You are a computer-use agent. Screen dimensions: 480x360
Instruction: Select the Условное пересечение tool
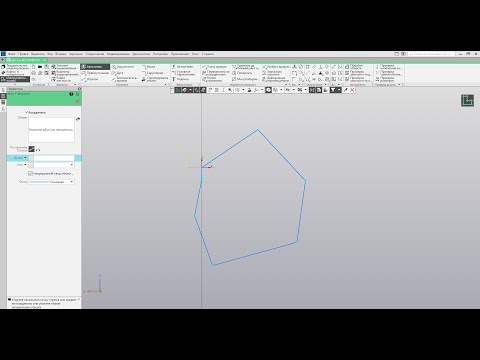(183, 73)
